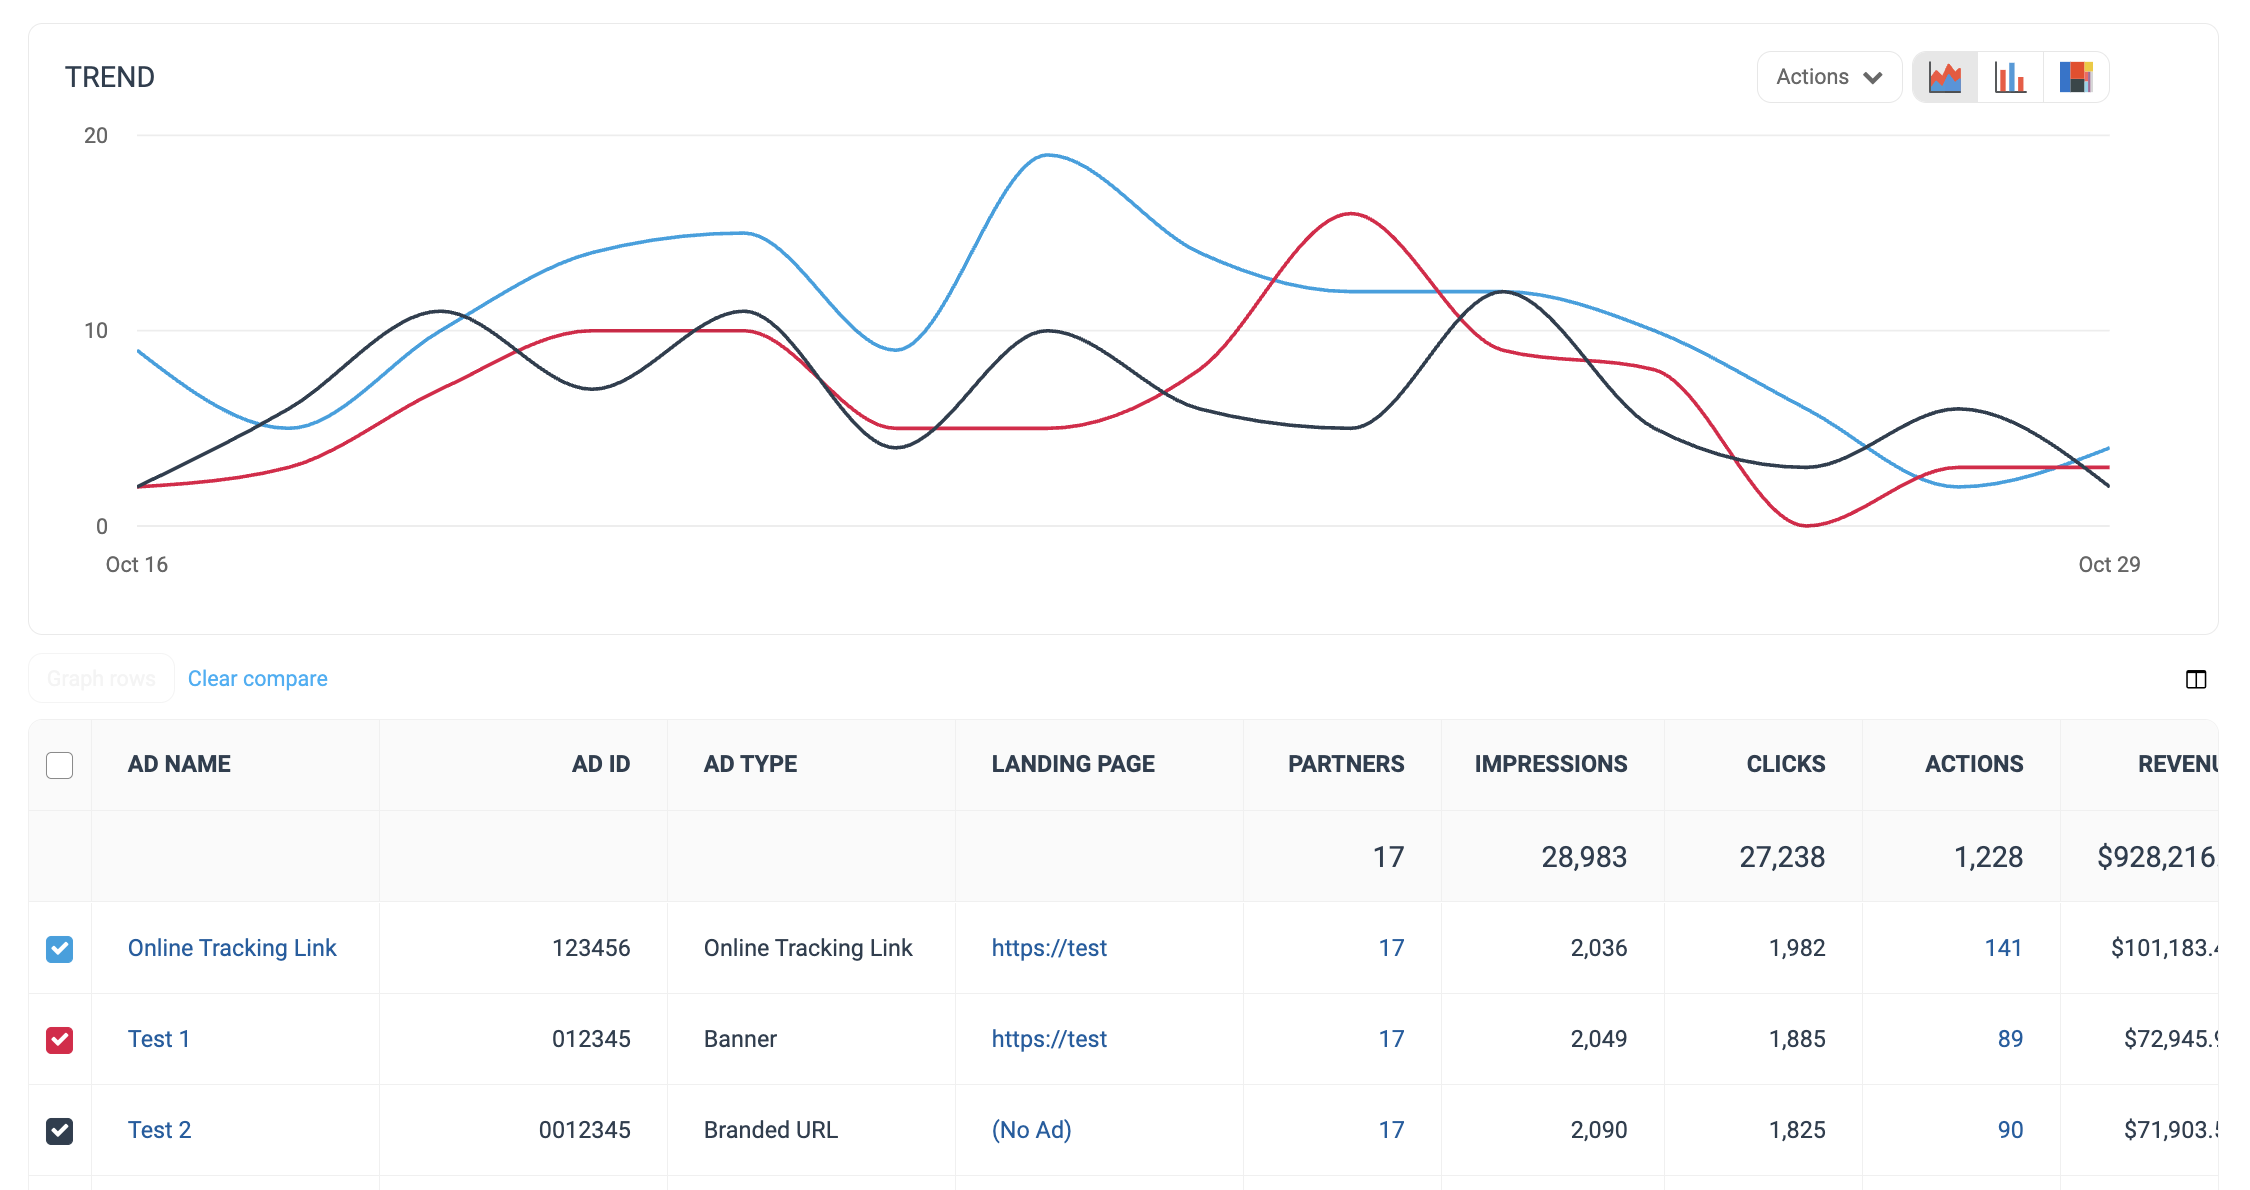
Task: Open the (No Ad) landing page link
Action: [x=1031, y=1130]
